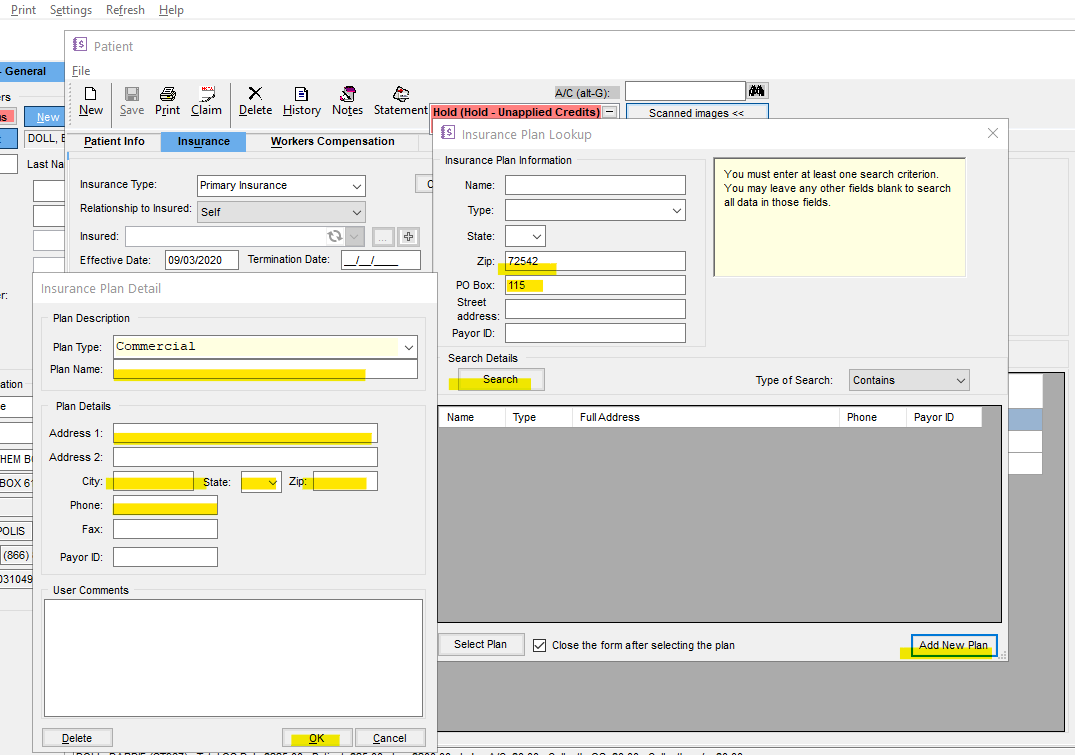Click the Address 2 input field
Viewport: 1075px width, 755px height.
[x=245, y=457]
